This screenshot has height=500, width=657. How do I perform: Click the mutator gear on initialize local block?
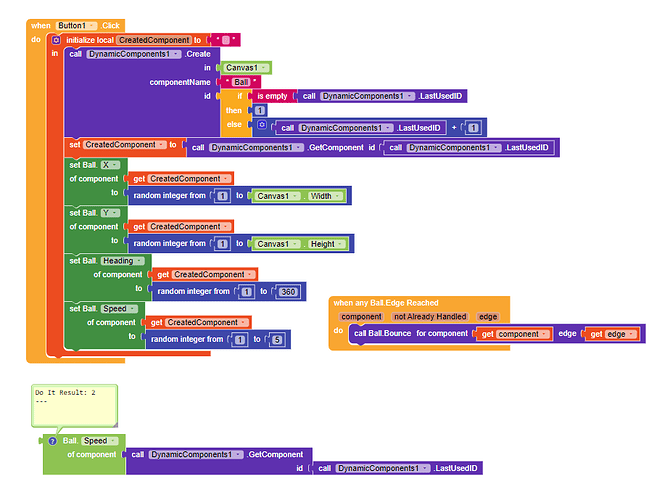pyautogui.click(x=56, y=40)
